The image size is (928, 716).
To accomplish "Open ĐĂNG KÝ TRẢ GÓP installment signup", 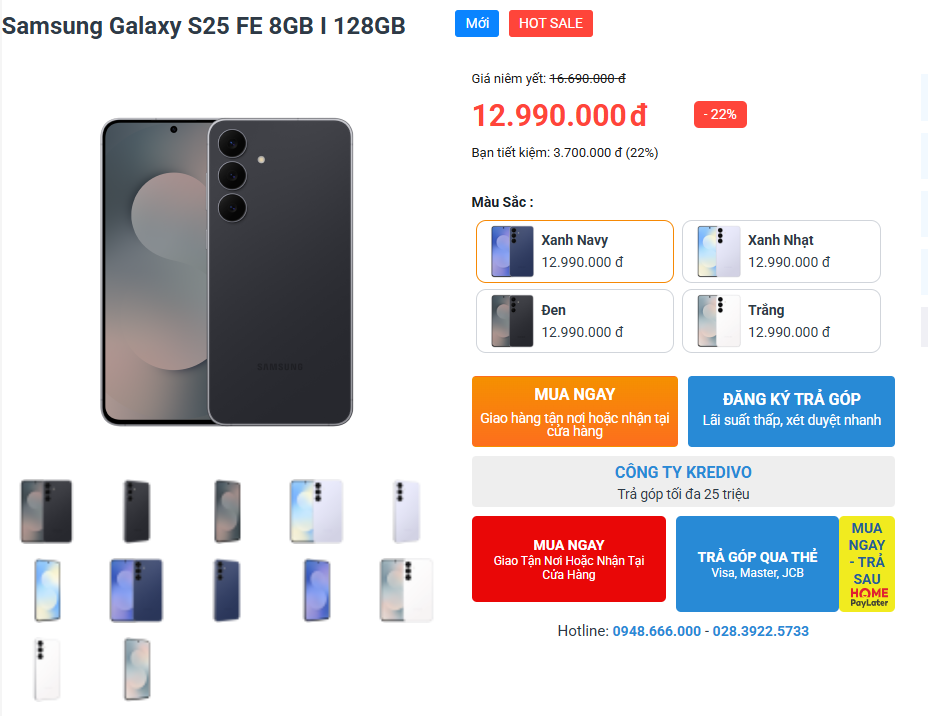I will (791, 411).
